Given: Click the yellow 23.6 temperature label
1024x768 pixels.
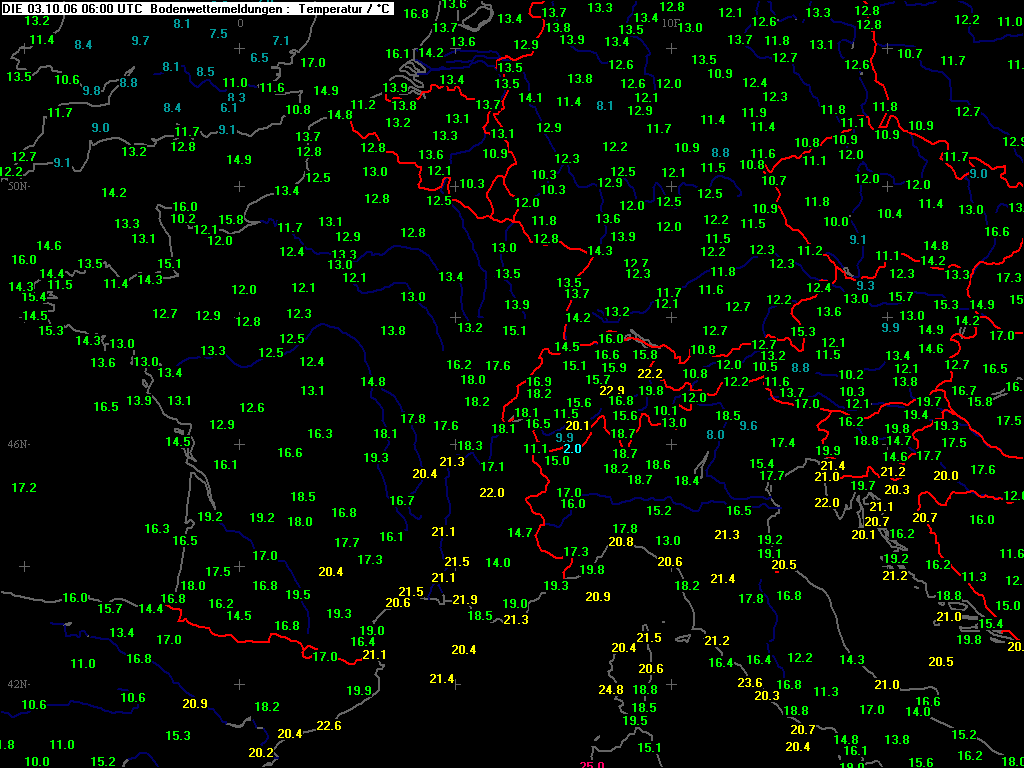Looking at the screenshot, I should pyautogui.click(x=750, y=682).
